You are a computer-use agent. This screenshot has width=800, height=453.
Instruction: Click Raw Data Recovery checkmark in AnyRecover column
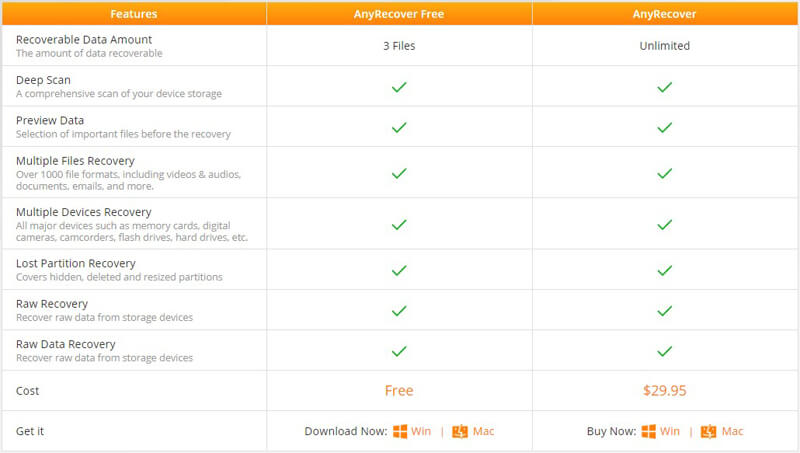click(664, 351)
